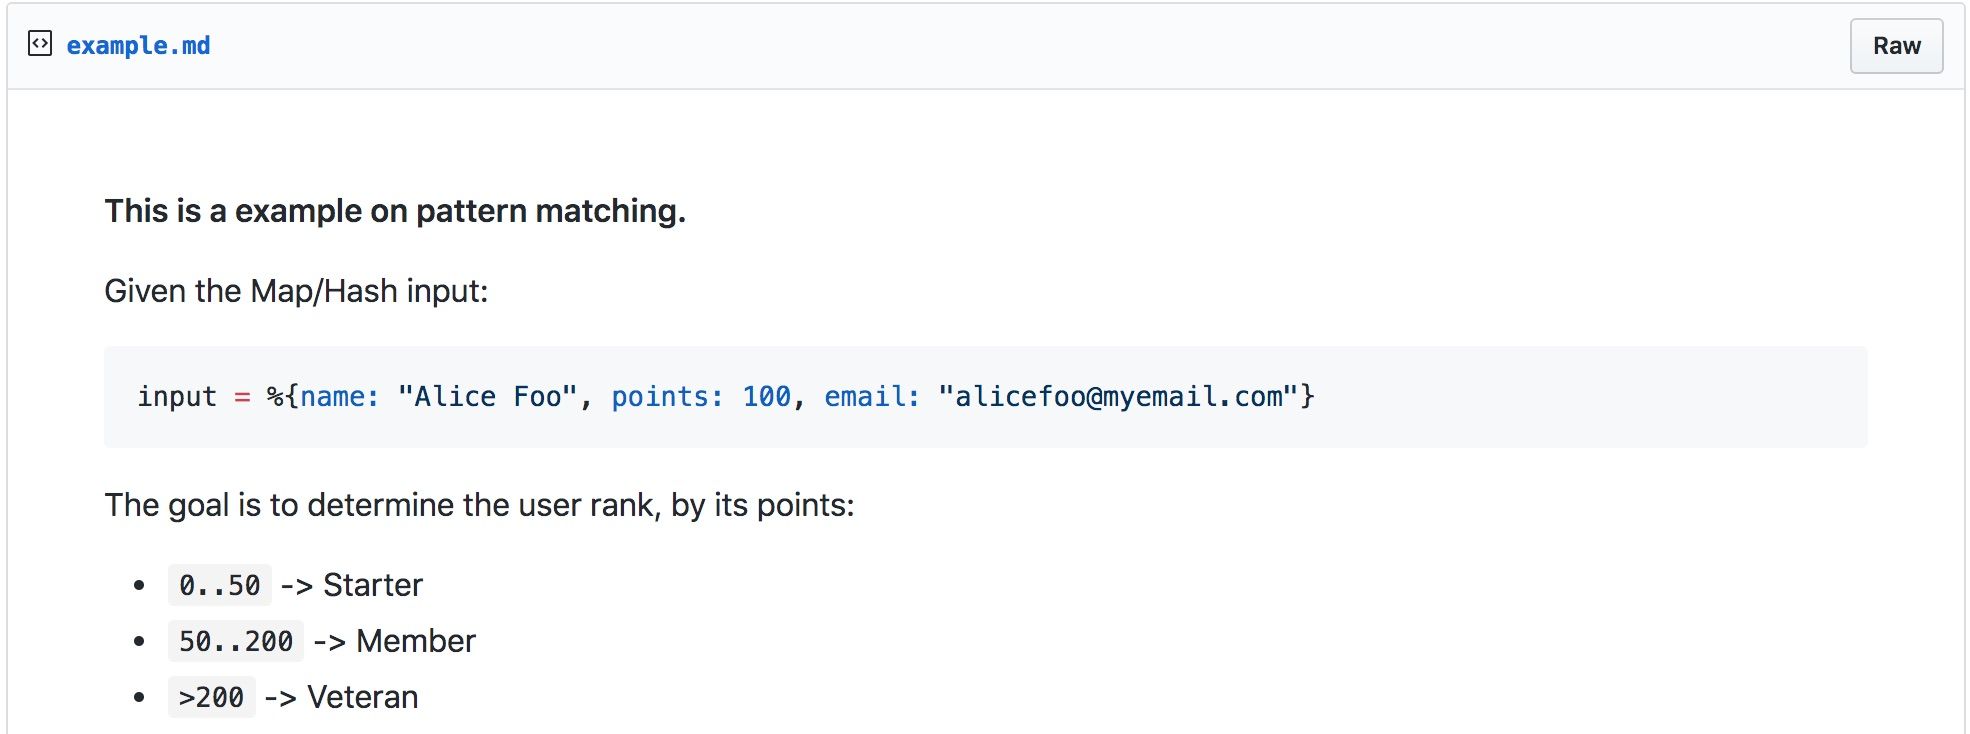
Task: Click the 'name:' key in the code
Action: tap(339, 397)
